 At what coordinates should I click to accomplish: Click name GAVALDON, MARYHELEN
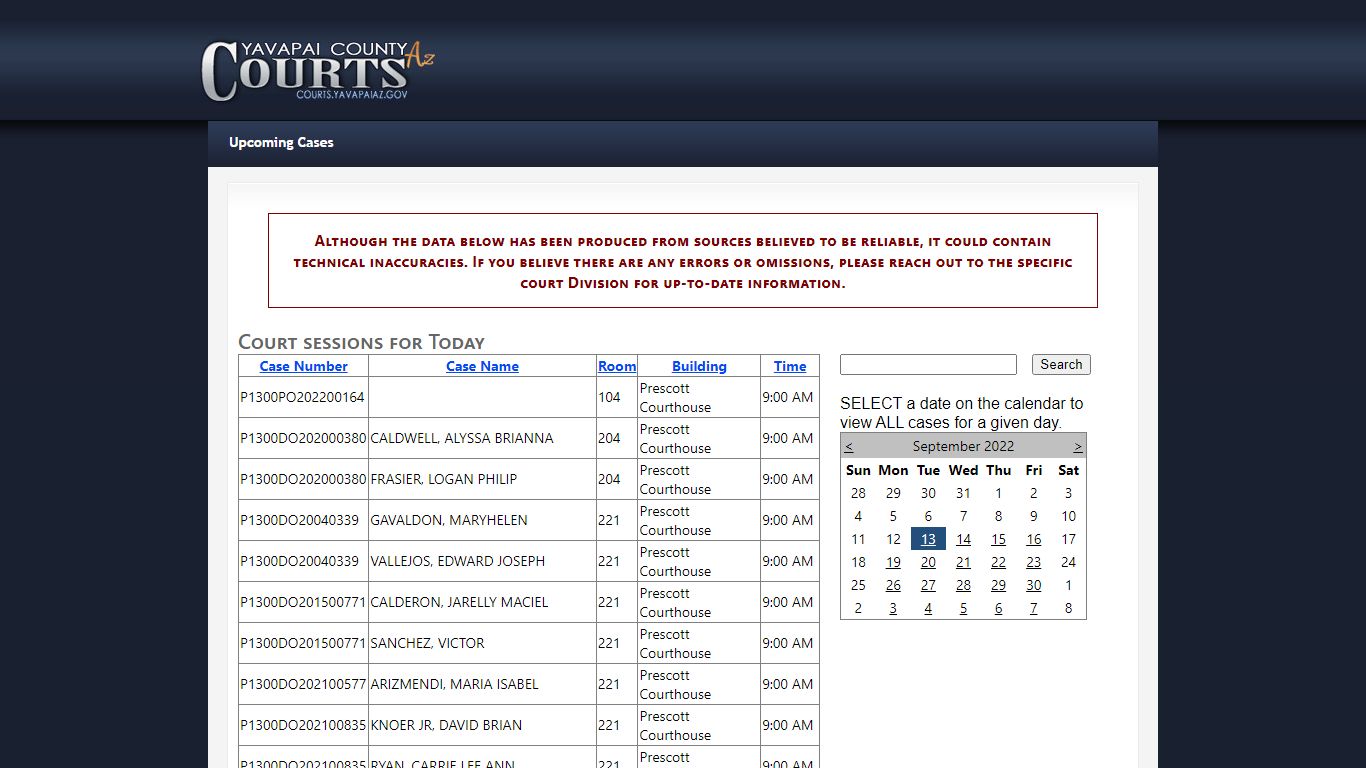(x=449, y=520)
